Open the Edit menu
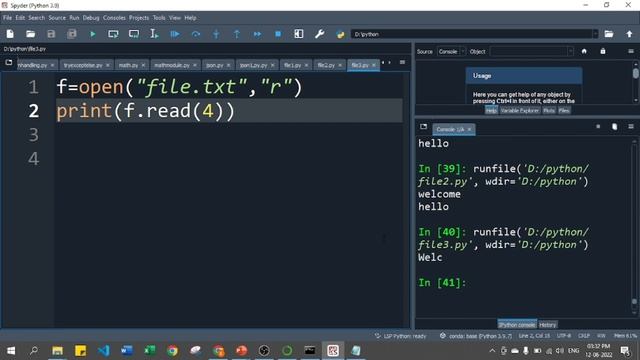 20,18
